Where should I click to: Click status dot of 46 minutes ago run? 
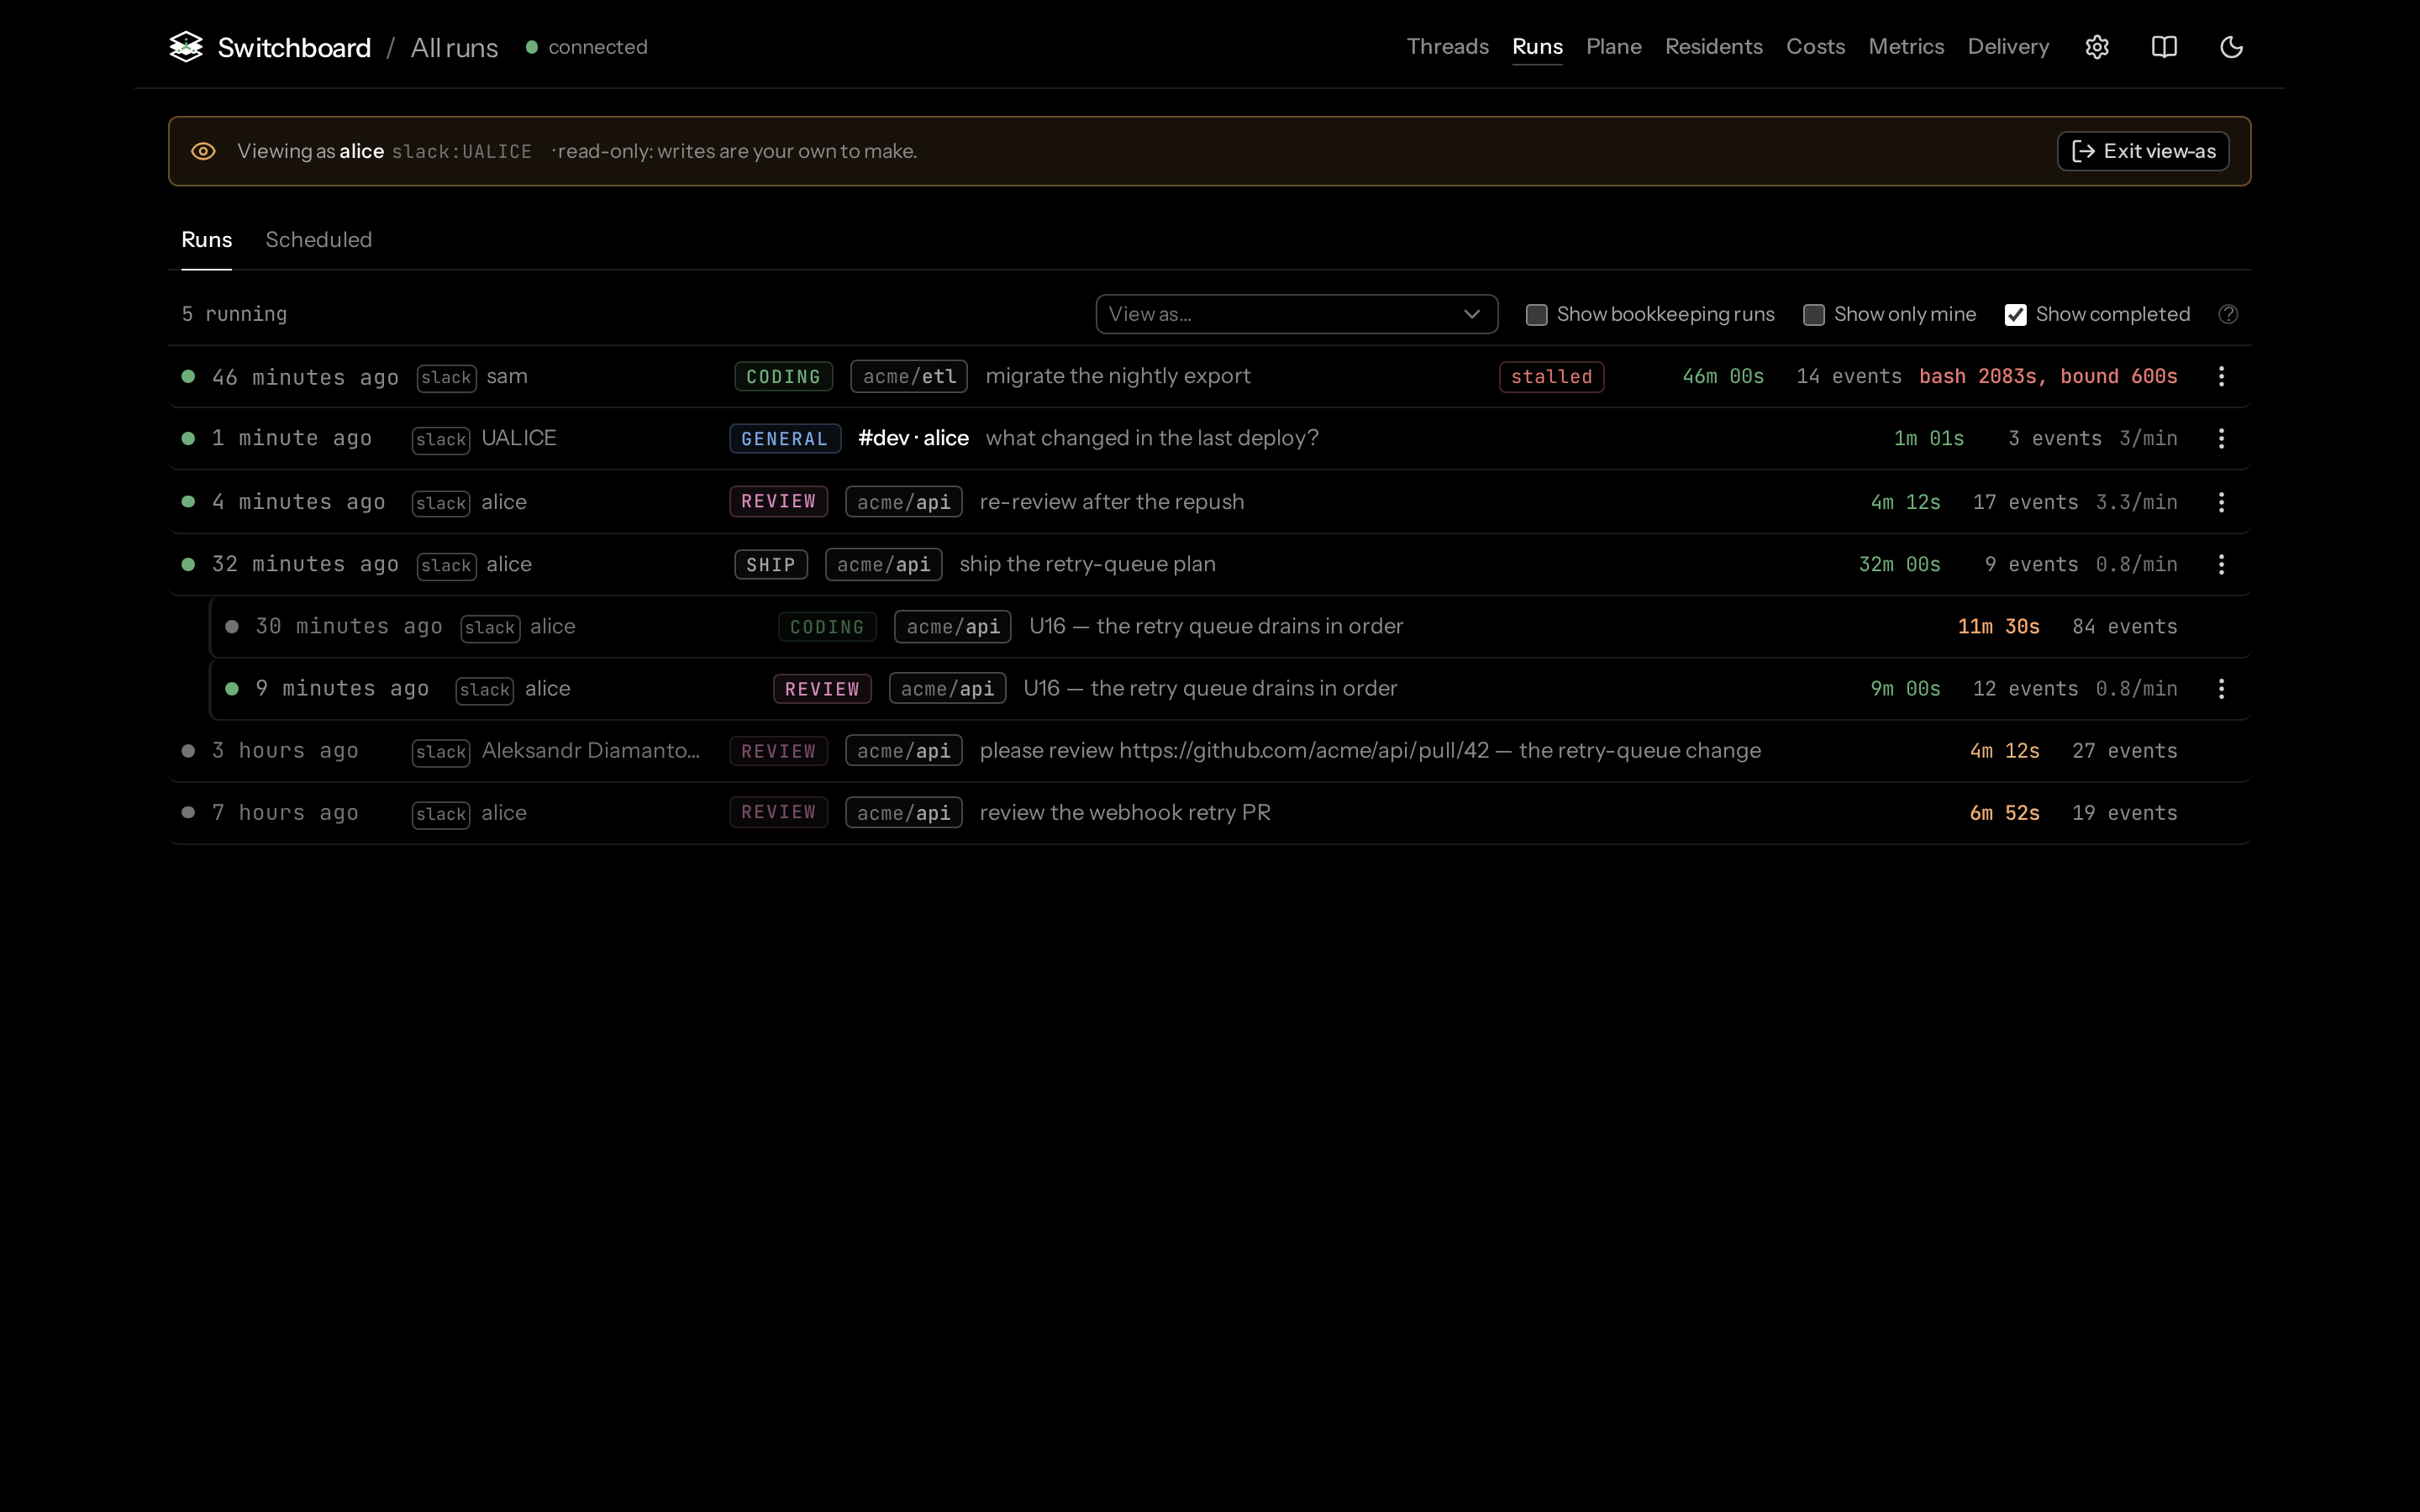(188, 376)
